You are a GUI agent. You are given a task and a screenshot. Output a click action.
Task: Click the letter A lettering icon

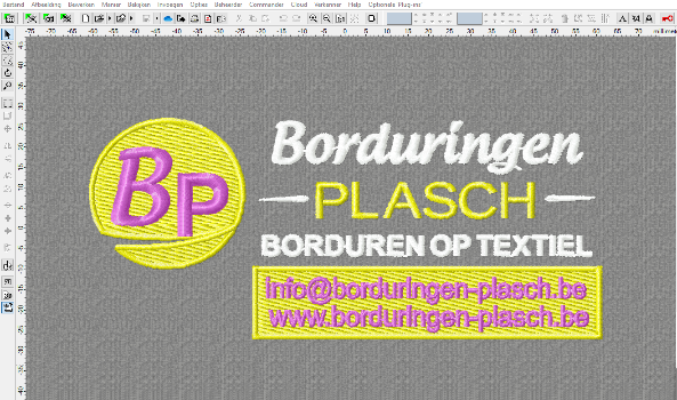(622, 19)
